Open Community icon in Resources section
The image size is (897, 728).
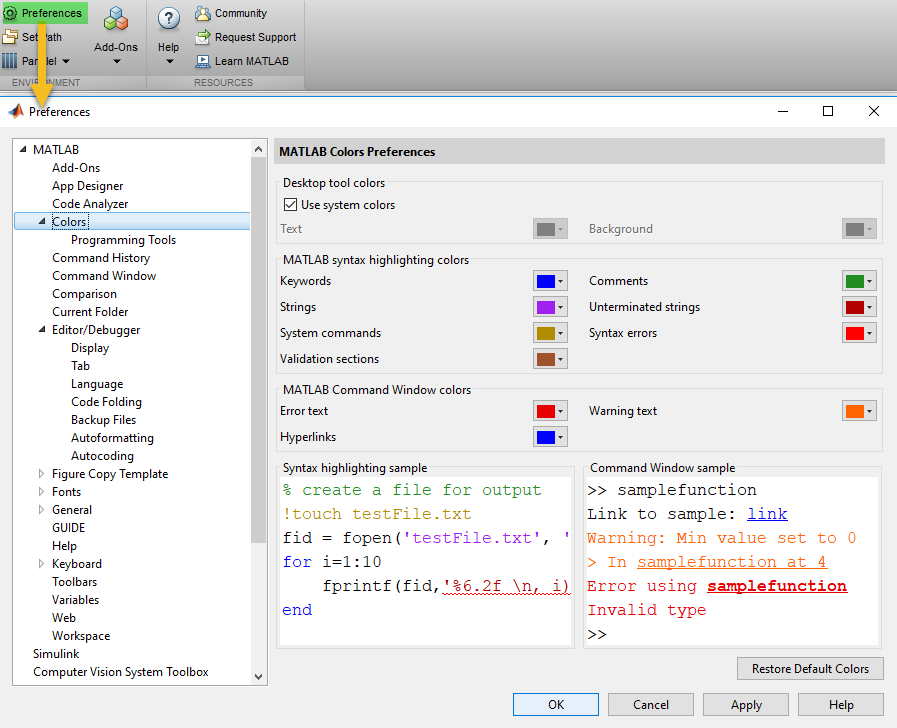[x=203, y=13]
